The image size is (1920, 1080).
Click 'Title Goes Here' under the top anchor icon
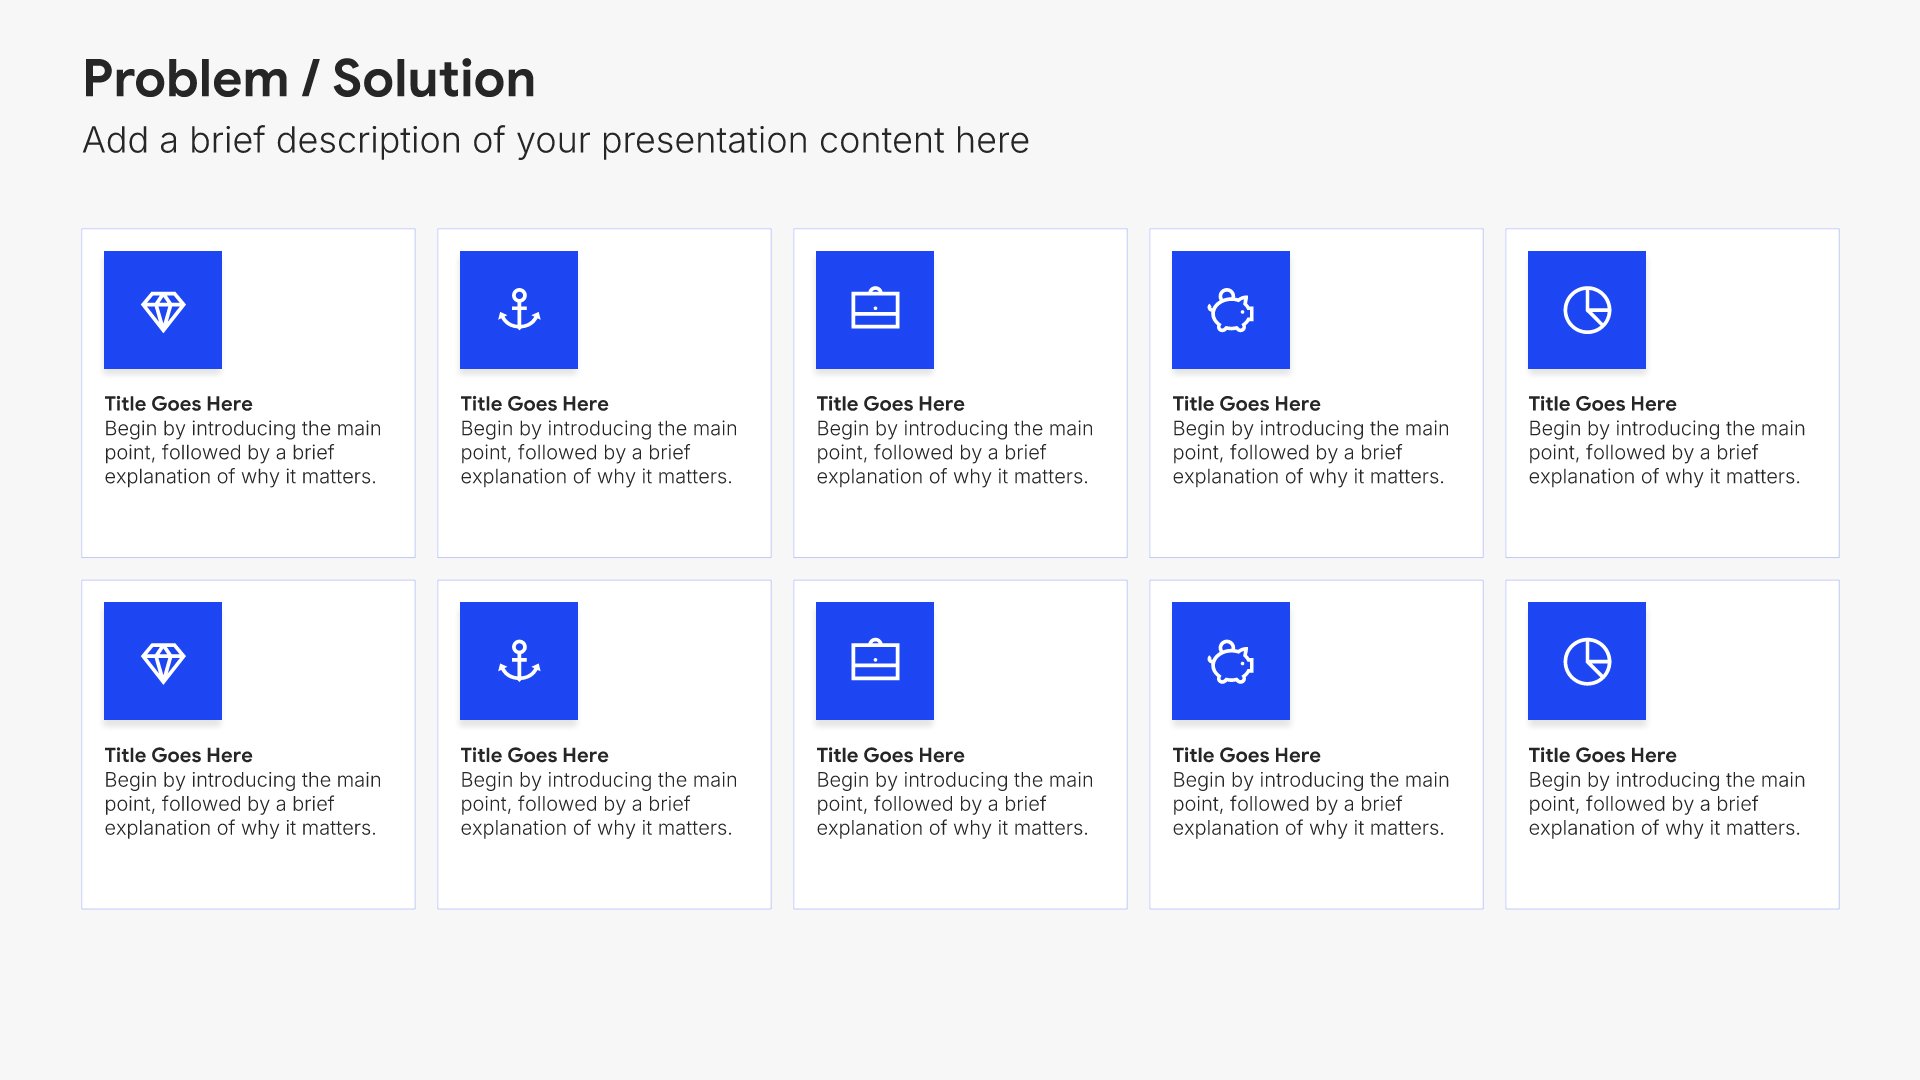[x=534, y=404]
